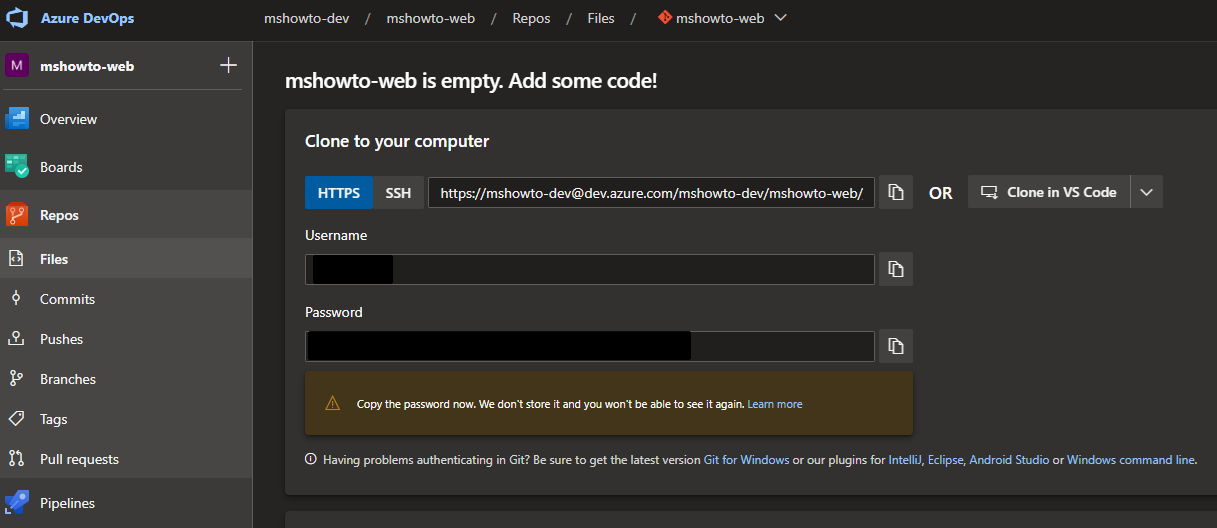Copy the username with the copy icon
The height and width of the screenshot is (528, 1217).
(x=896, y=269)
